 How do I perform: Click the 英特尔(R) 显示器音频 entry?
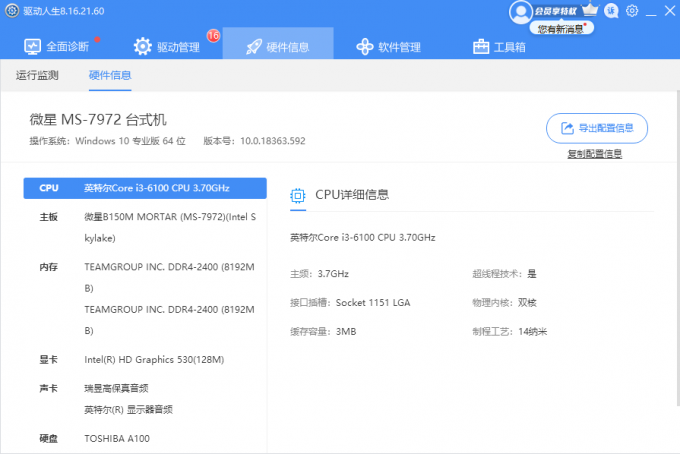[x=128, y=409]
